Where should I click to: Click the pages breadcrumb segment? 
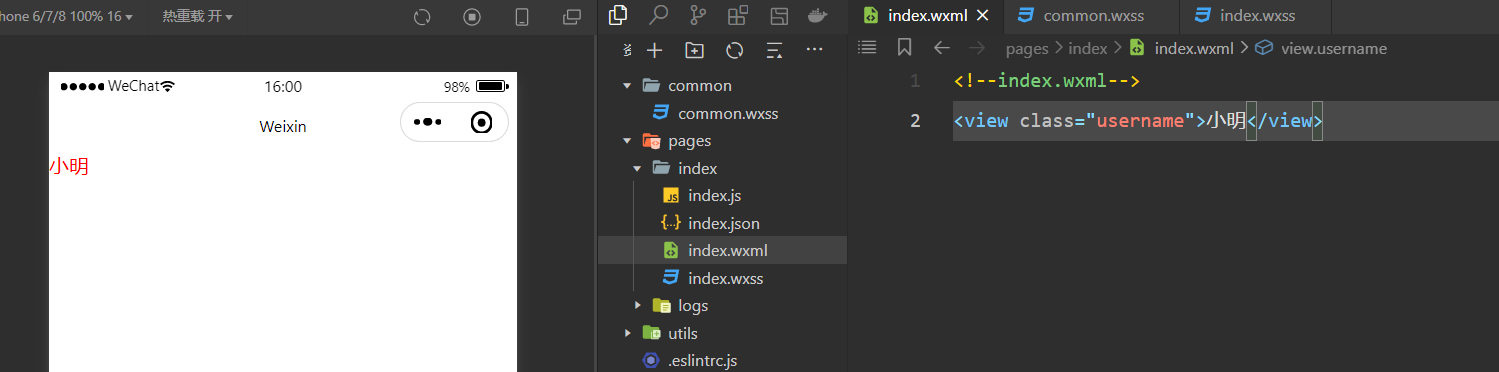click(x=1027, y=48)
